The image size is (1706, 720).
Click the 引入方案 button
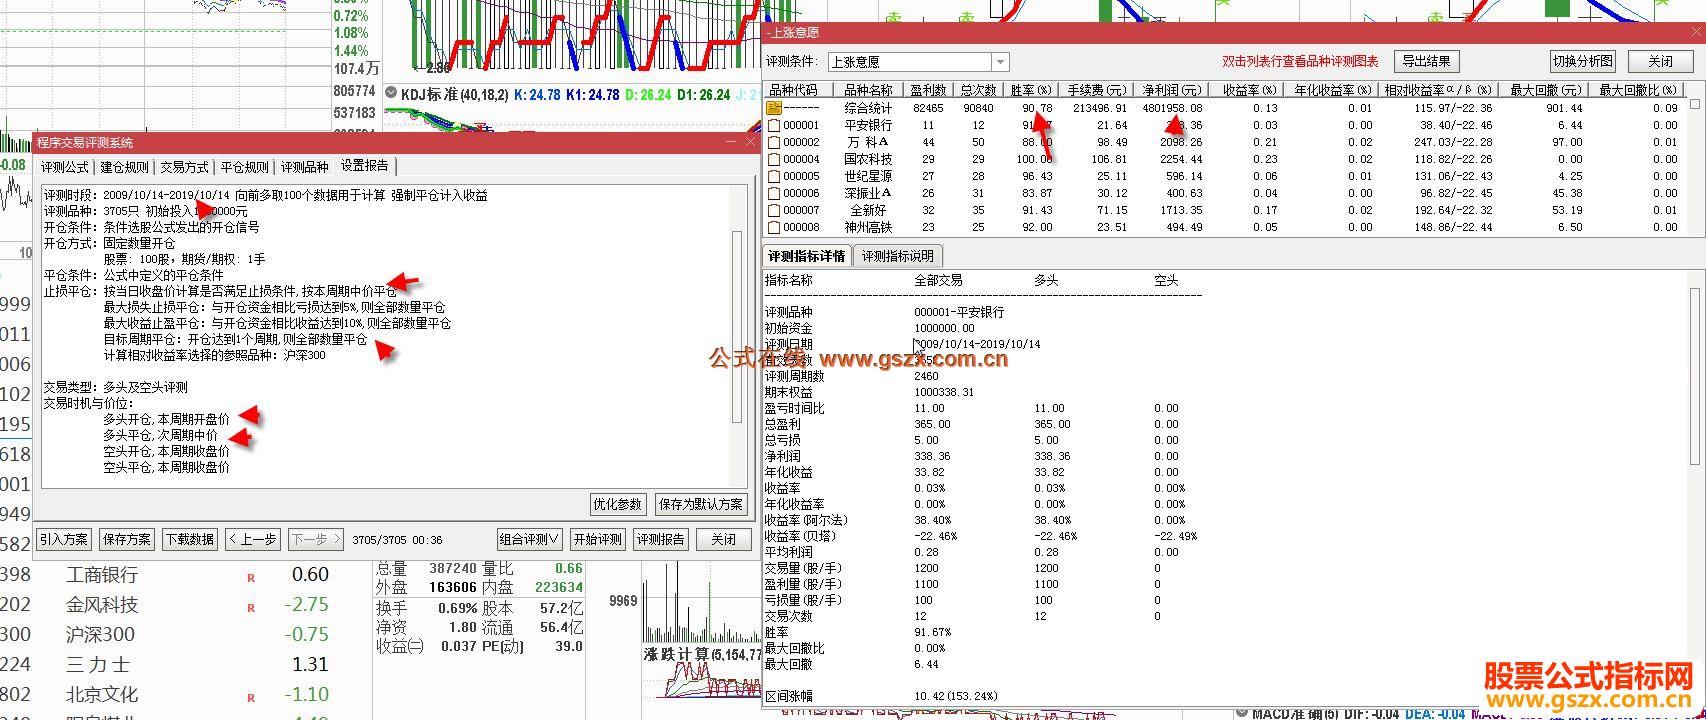point(64,539)
